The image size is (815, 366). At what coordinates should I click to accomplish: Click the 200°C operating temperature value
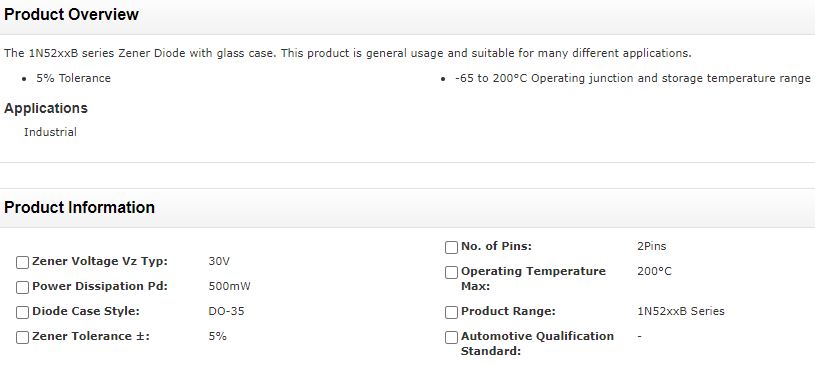click(654, 271)
